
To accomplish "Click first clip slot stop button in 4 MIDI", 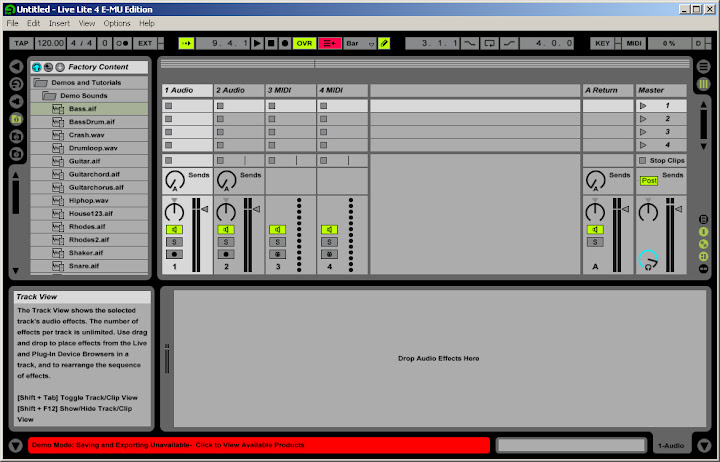I will click(324, 106).
